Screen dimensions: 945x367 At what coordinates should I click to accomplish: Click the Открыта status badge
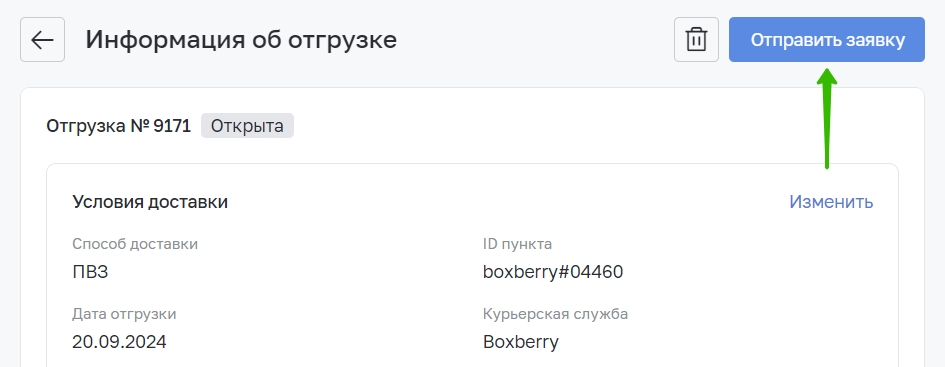247,126
